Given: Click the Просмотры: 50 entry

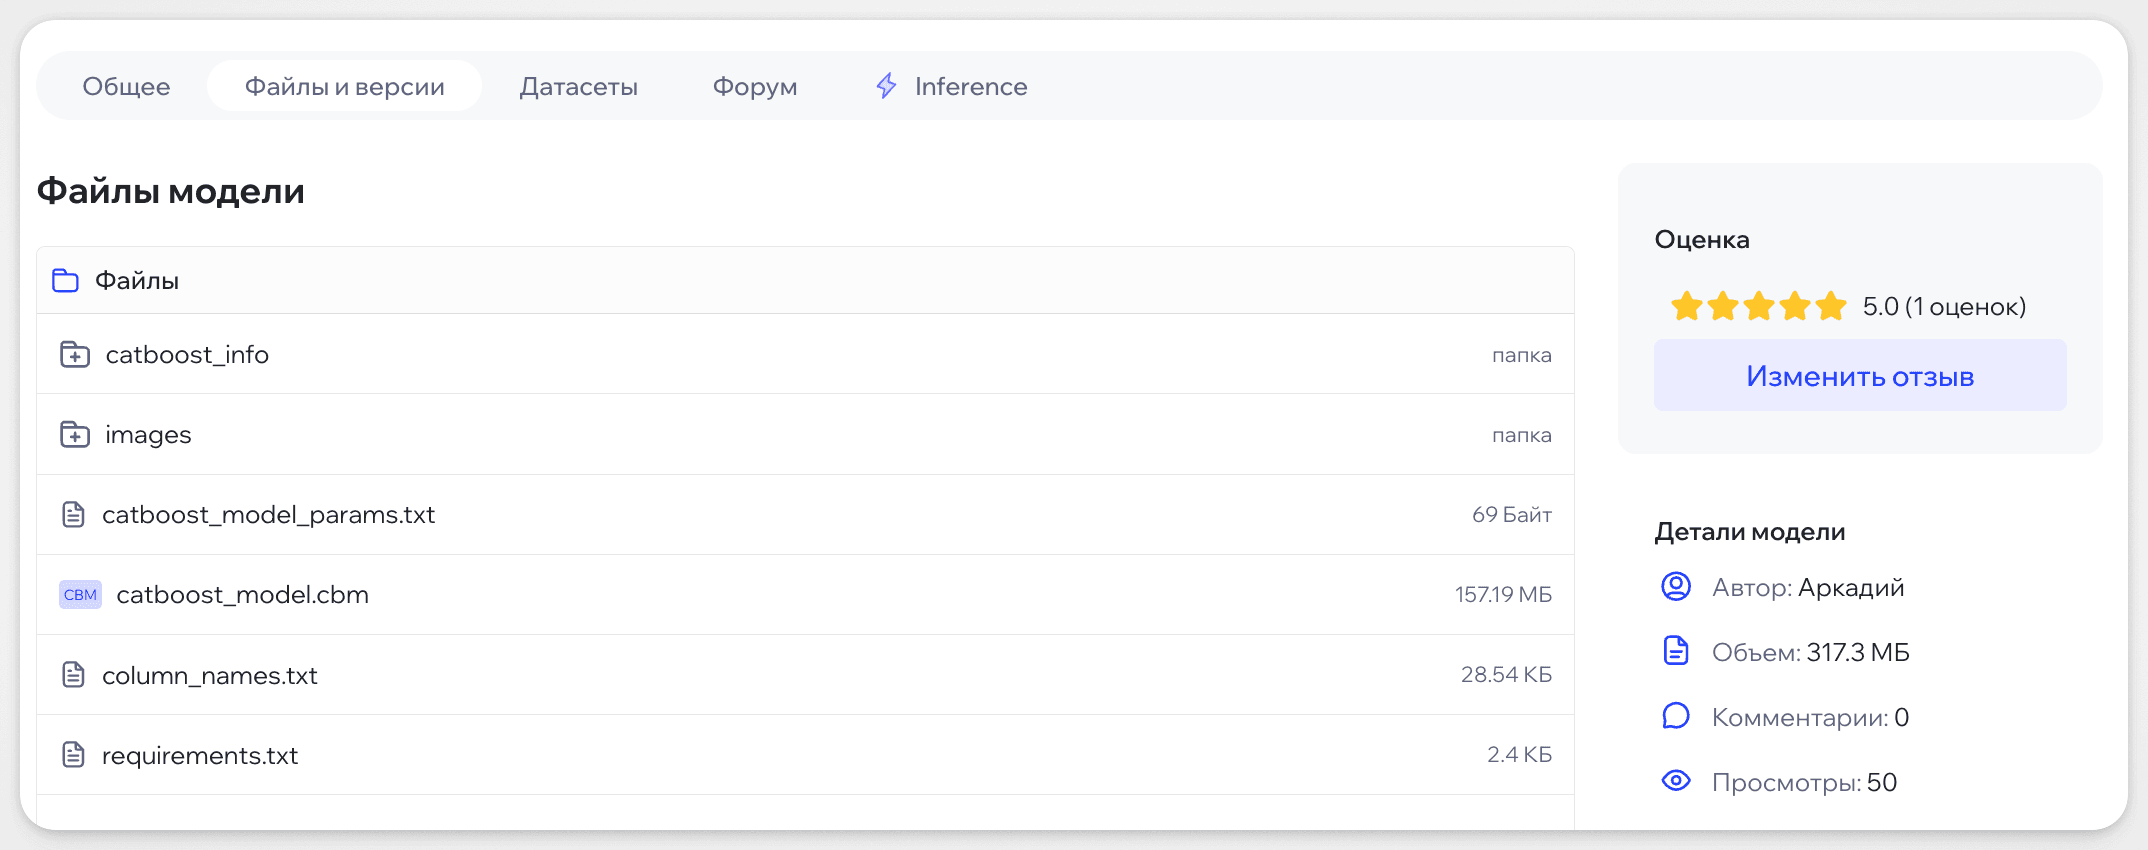Looking at the screenshot, I should (1804, 782).
